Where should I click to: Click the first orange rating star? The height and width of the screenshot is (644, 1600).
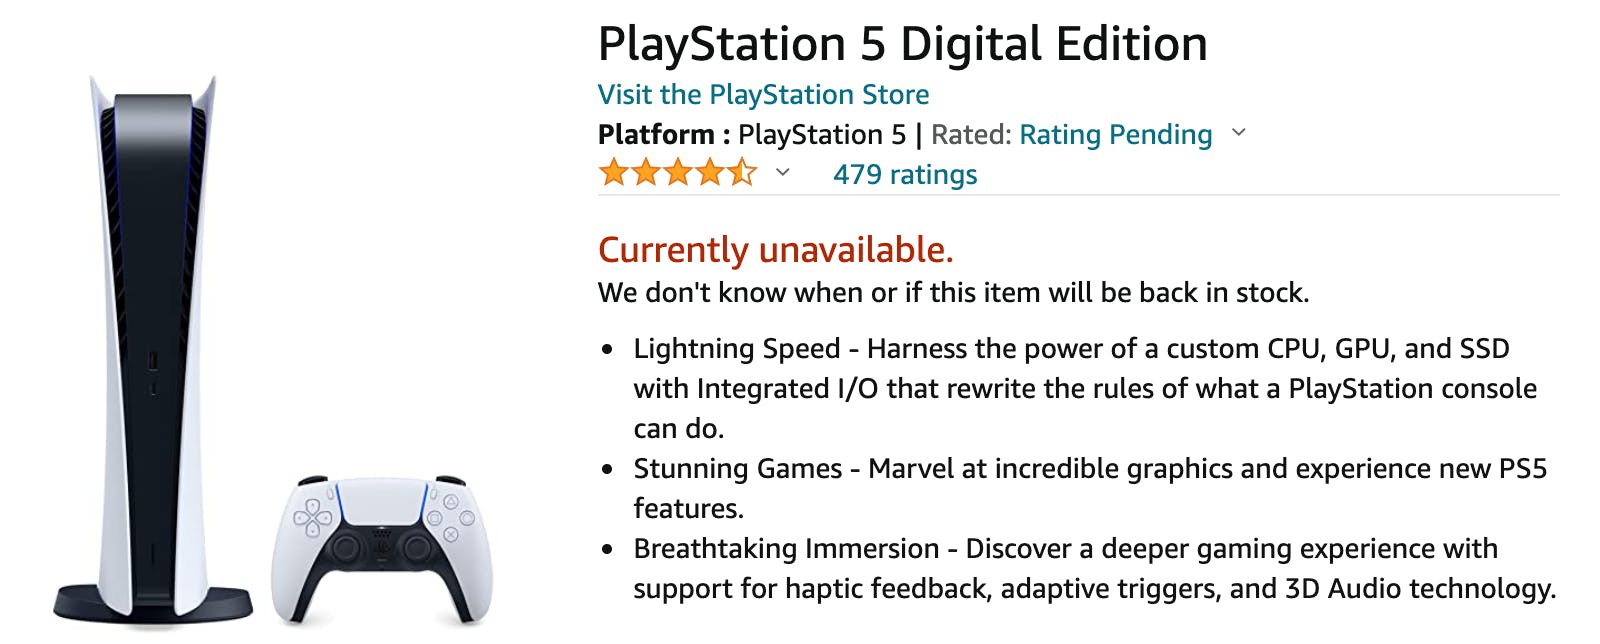[613, 173]
